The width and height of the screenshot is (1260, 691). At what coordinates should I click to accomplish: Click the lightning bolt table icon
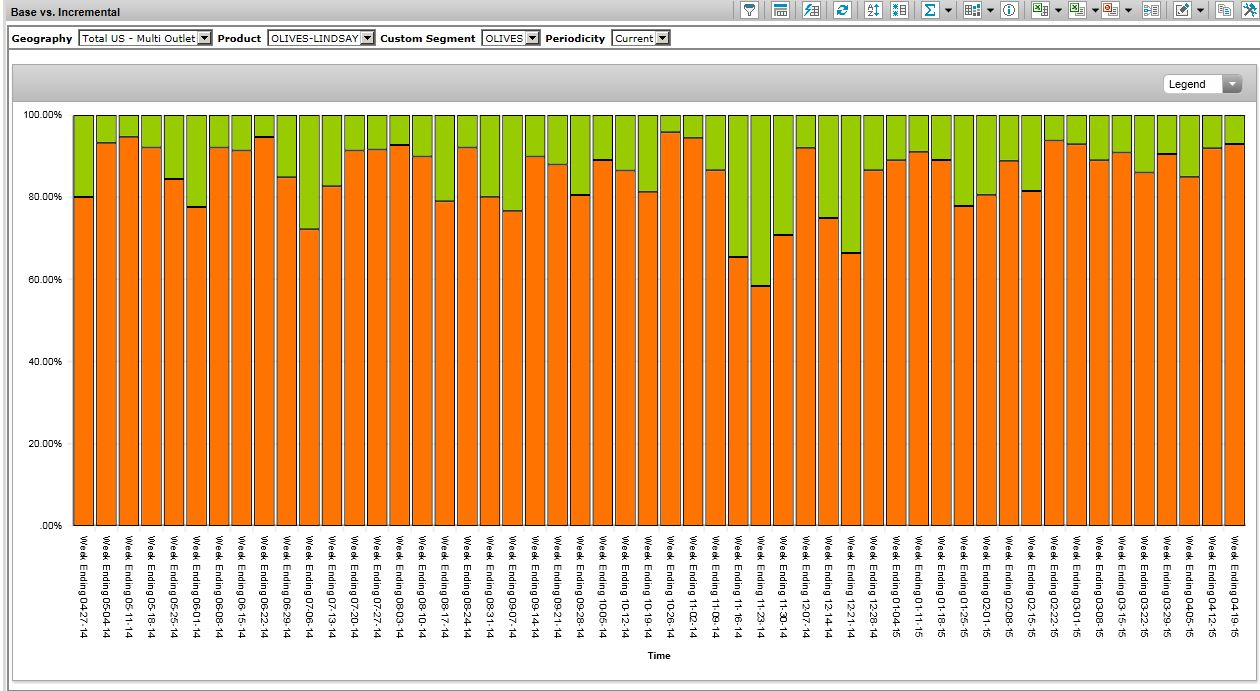point(811,10)
